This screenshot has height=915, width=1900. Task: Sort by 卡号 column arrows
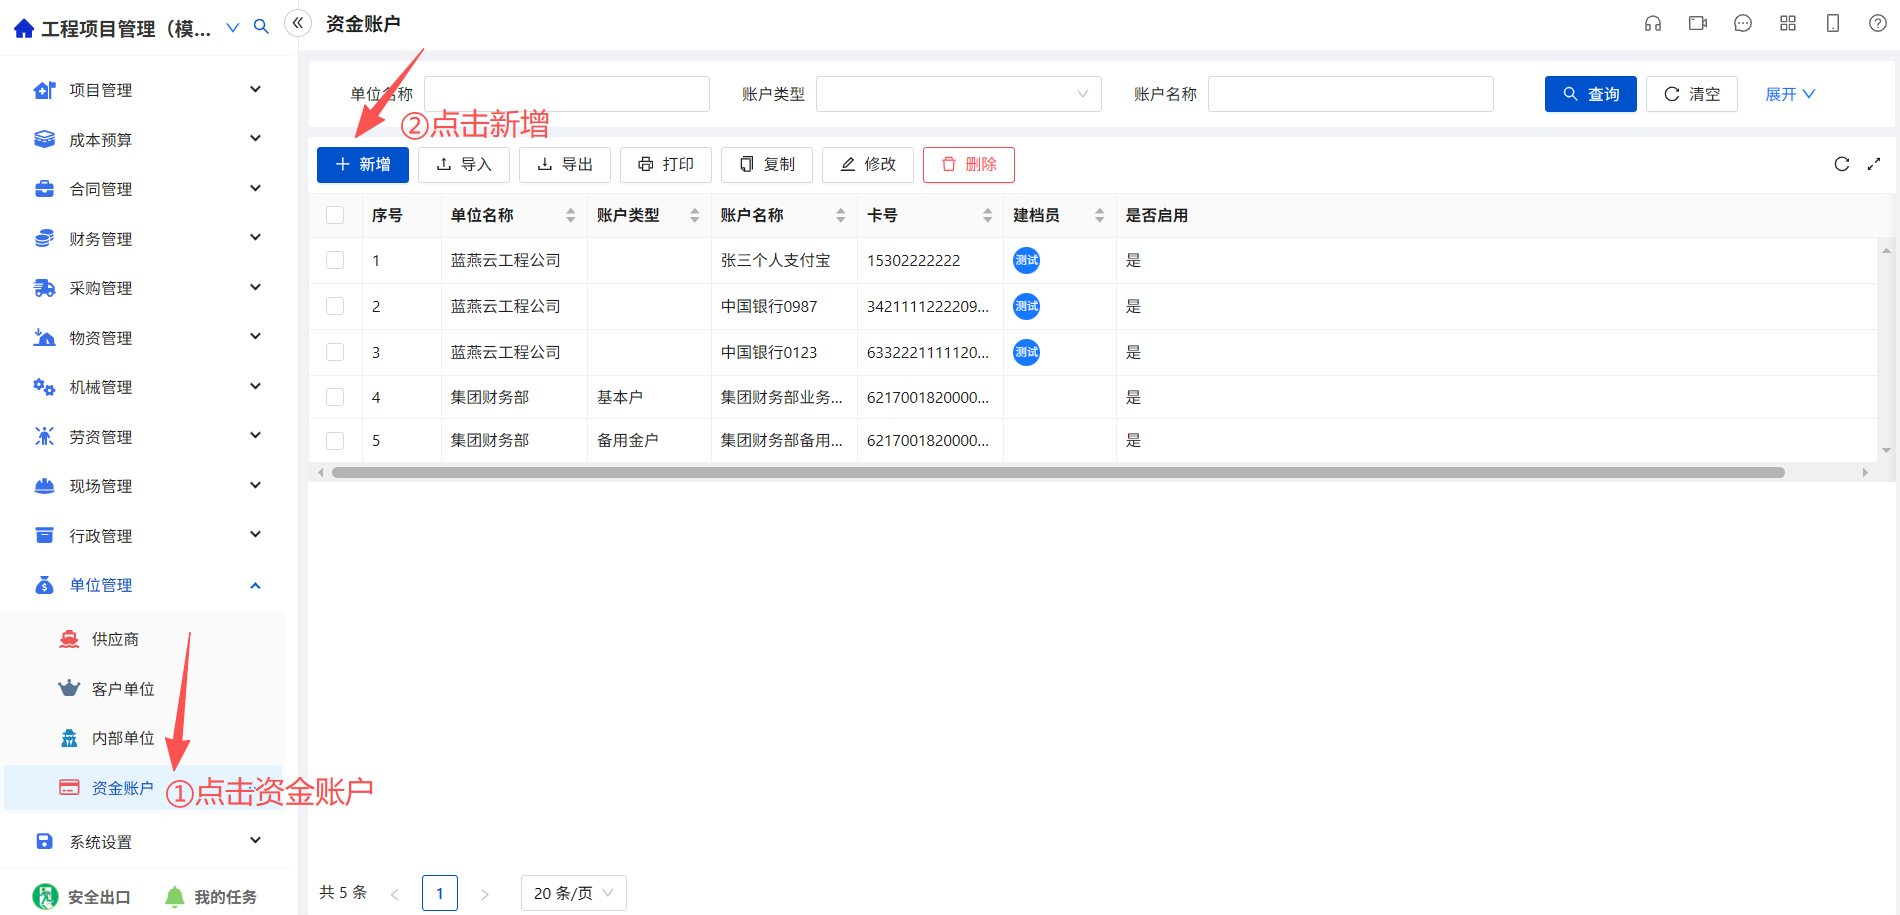click(x=988, y=215)
